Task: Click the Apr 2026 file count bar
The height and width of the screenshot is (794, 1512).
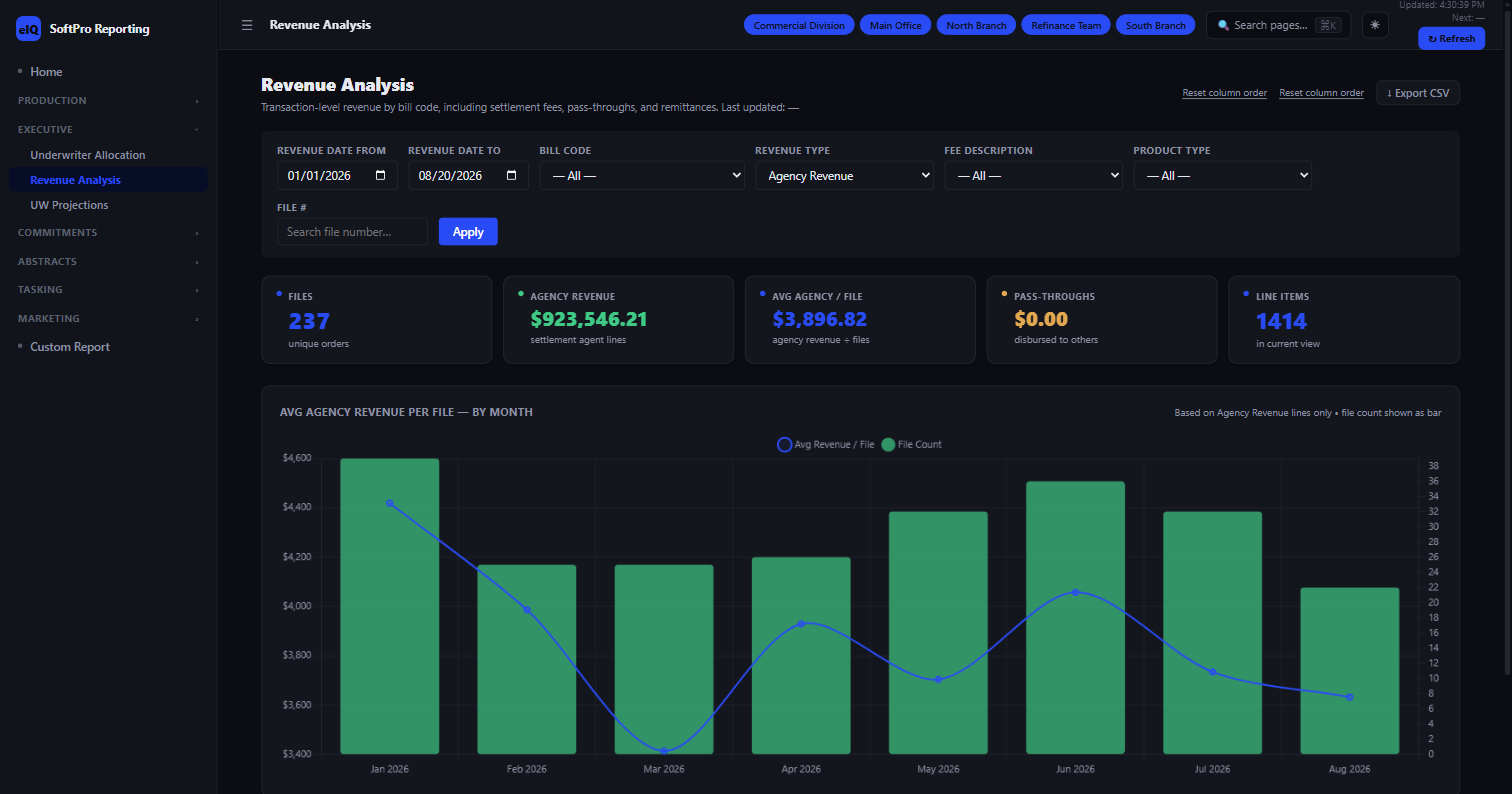Action: (801, 656)
